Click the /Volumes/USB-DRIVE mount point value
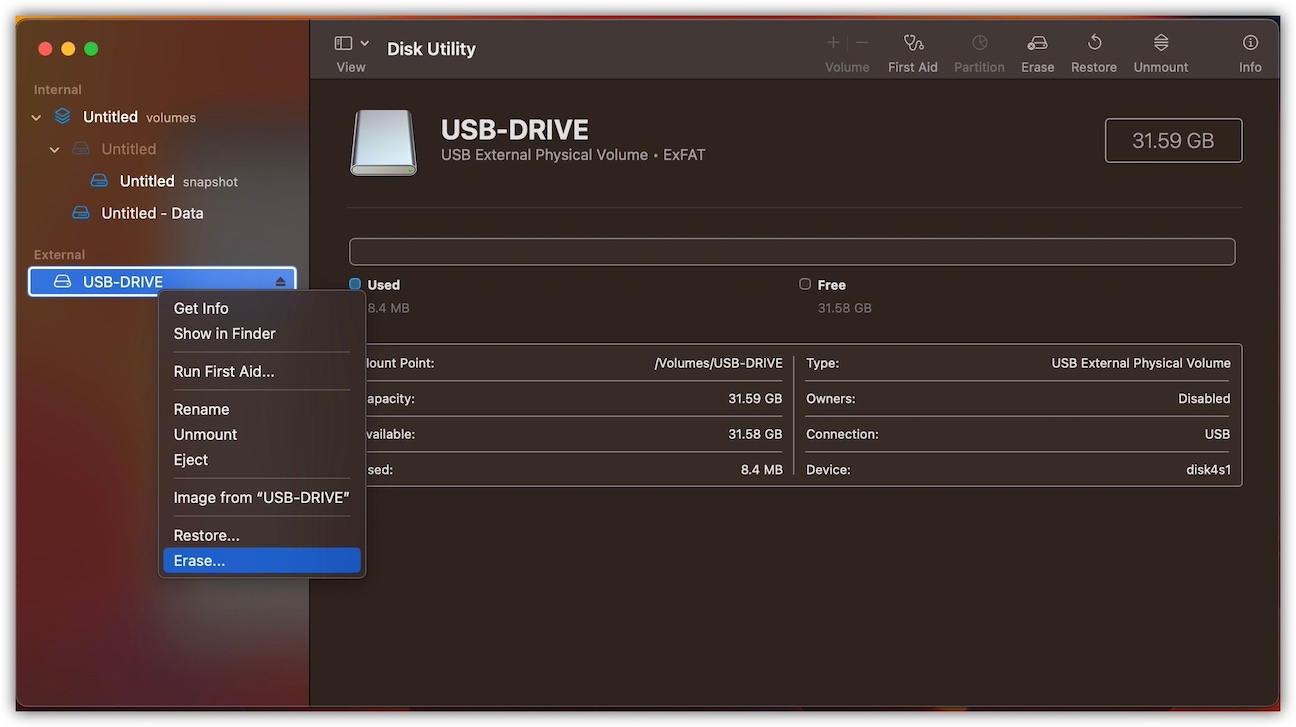Image resolution: width=1296 pixels, height=727 pixels. tap(718, 363)
